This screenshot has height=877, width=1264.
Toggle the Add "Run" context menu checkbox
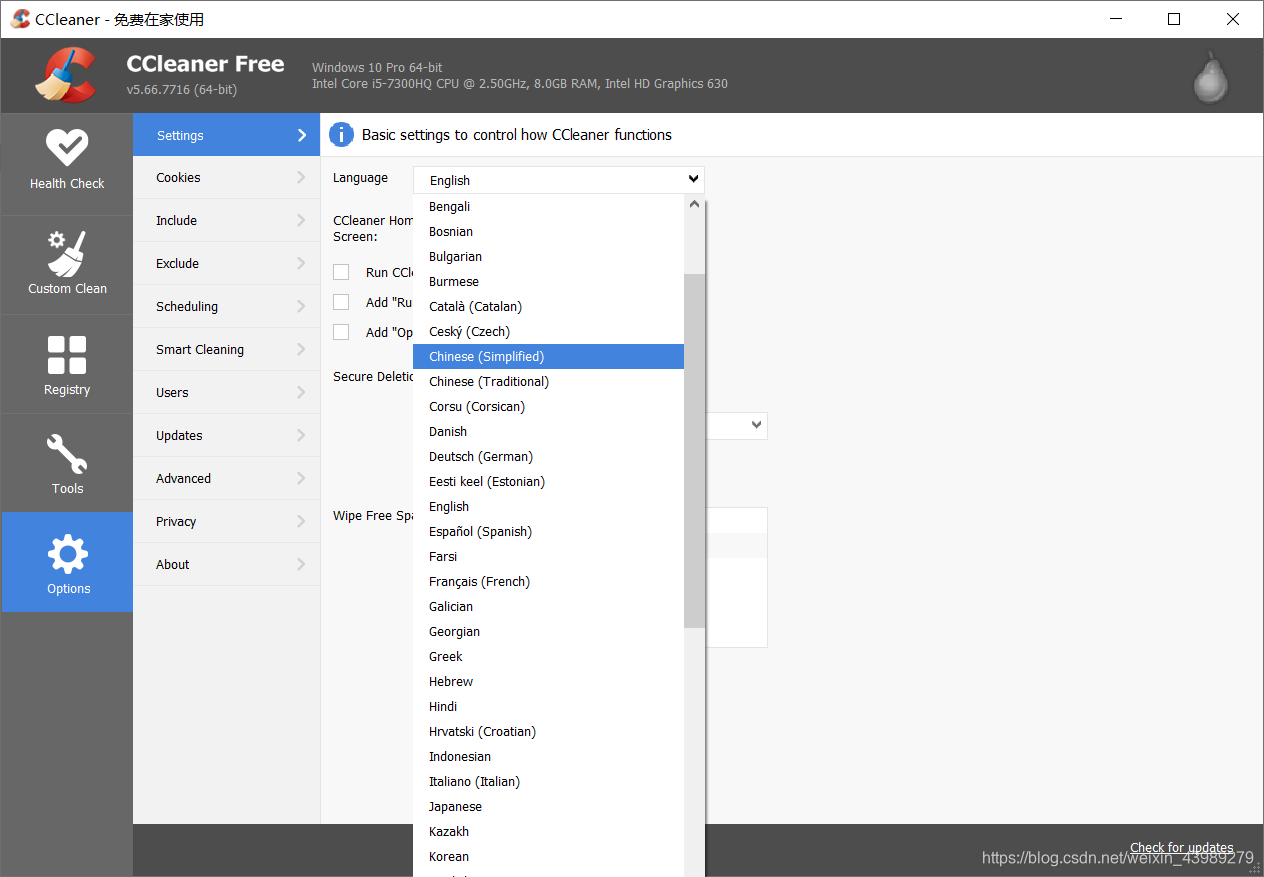(341, 302)
